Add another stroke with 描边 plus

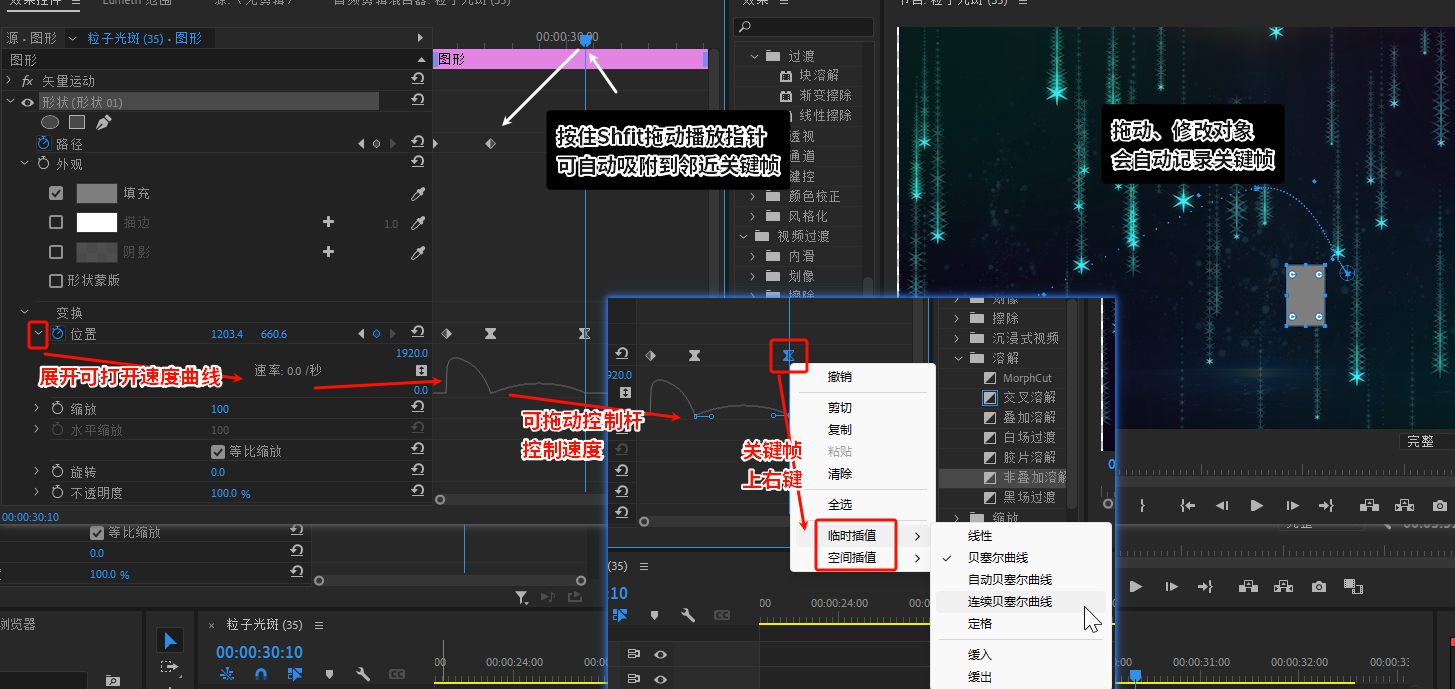[x=328, y=222]
